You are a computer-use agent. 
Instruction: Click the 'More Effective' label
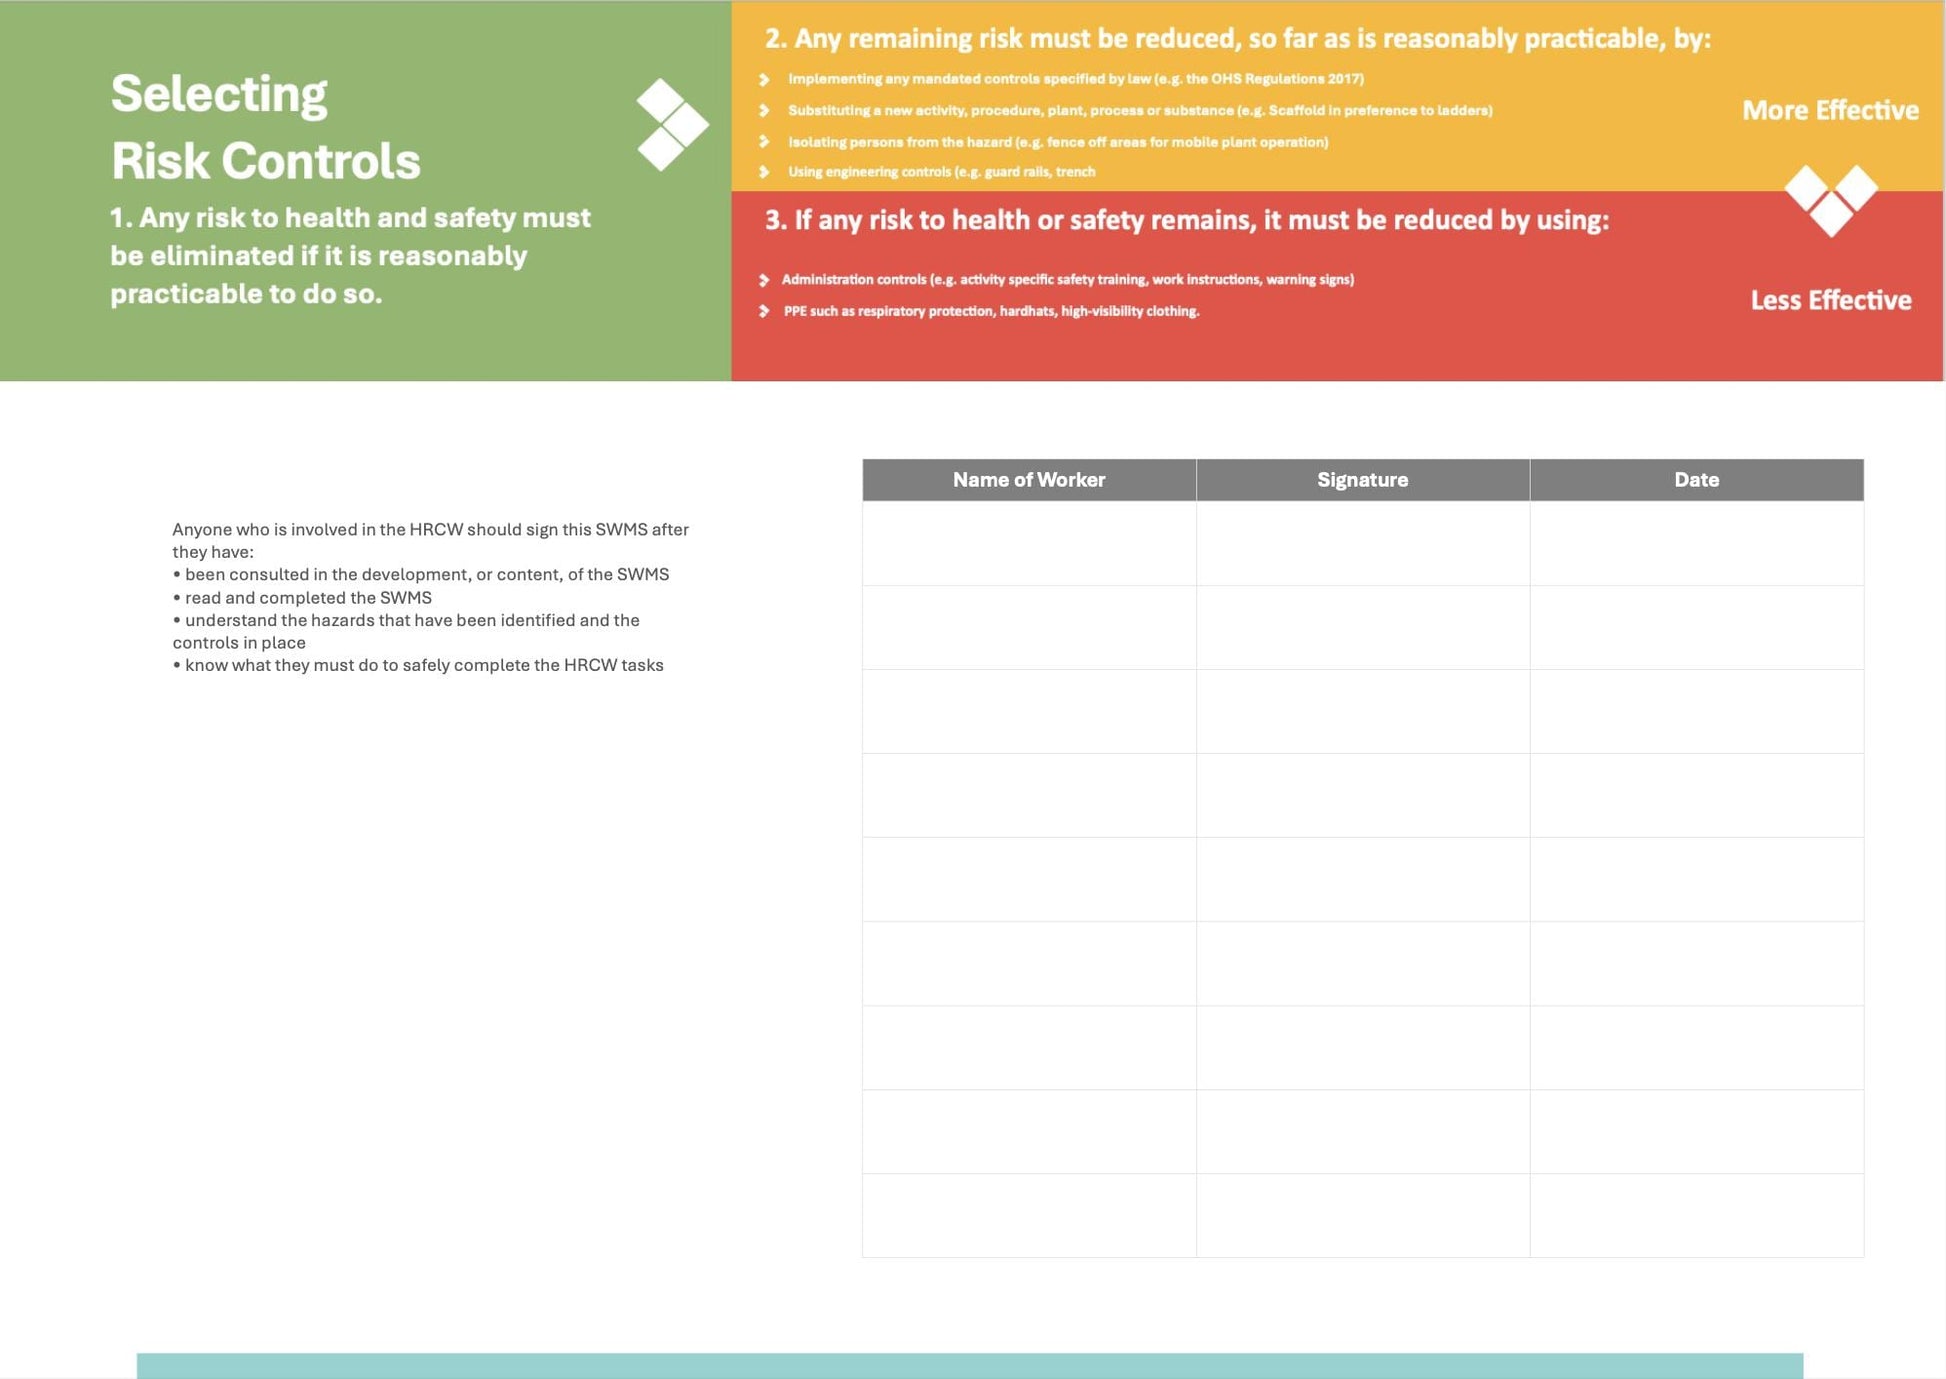[x=1830, y=110]
